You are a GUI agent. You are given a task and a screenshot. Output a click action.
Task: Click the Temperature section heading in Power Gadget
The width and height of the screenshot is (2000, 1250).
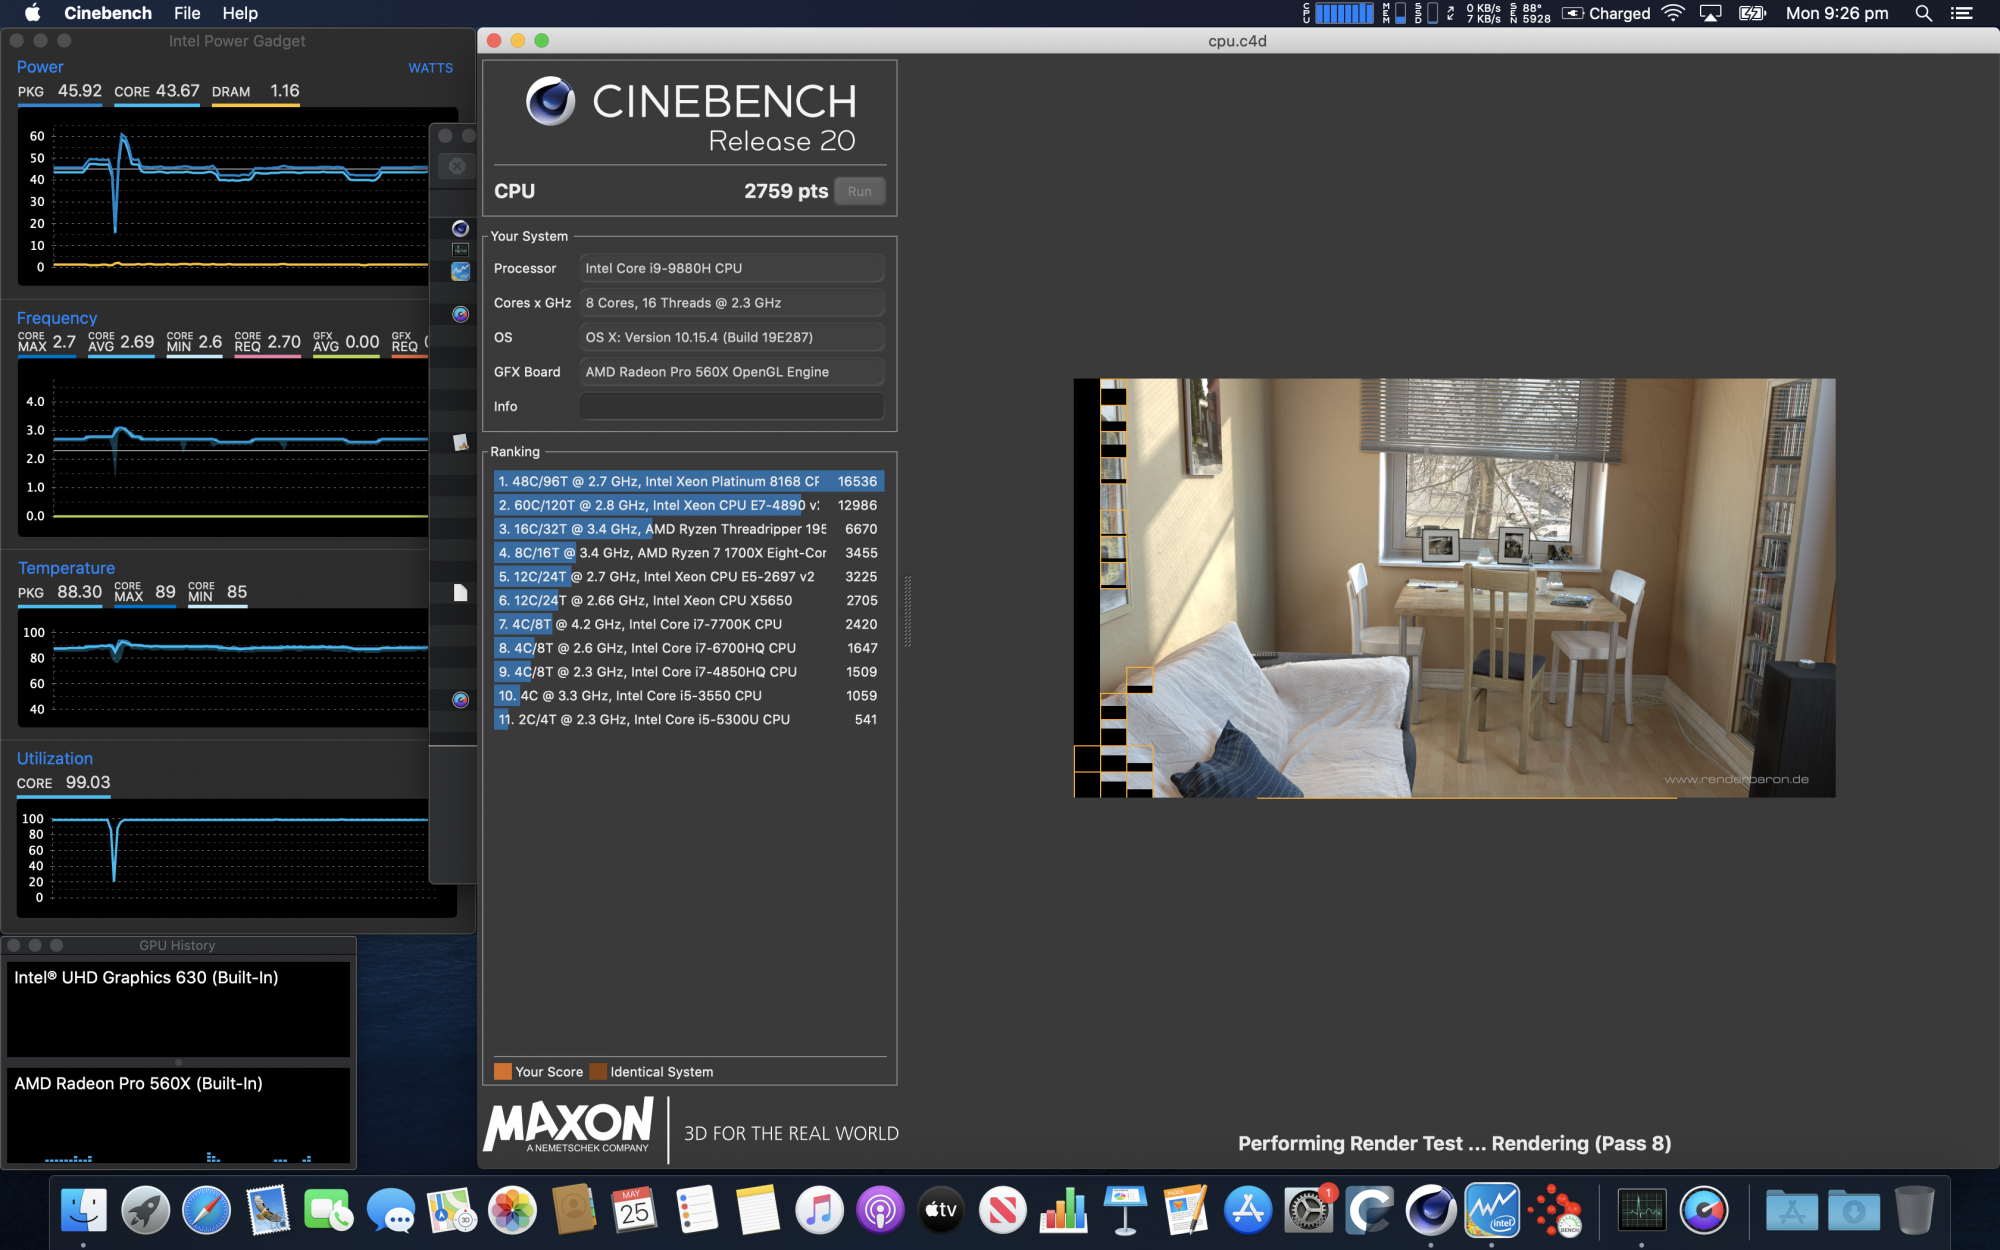tap(66, 568)
